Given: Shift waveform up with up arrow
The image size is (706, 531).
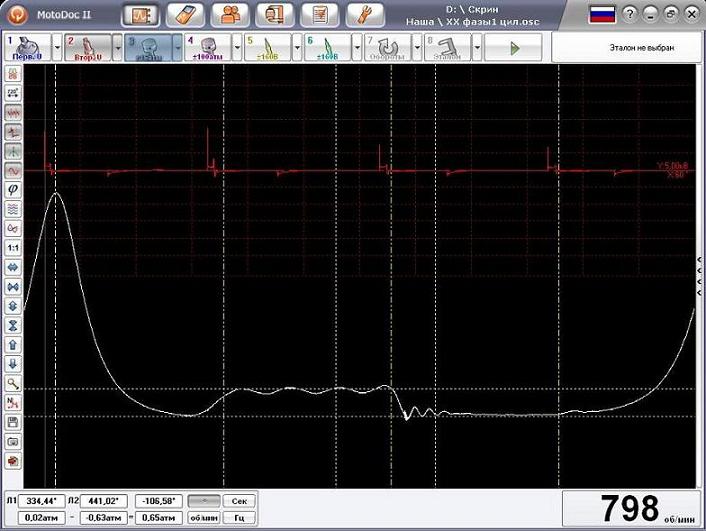Looking at the screenshot, I should (13, 345).
